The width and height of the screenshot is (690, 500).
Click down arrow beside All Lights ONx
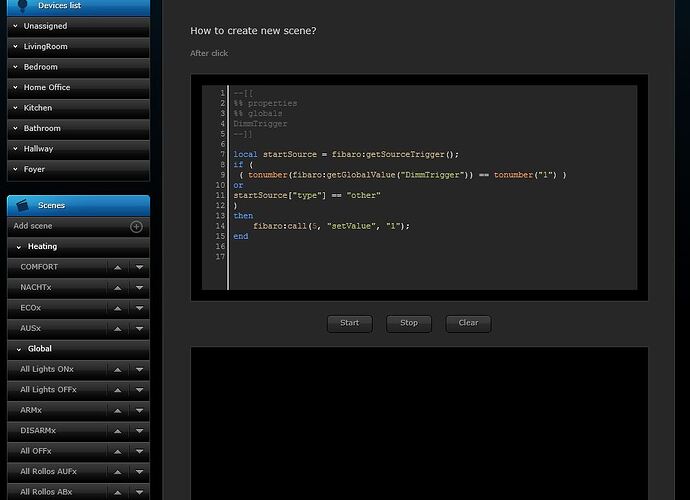[140, 370]
